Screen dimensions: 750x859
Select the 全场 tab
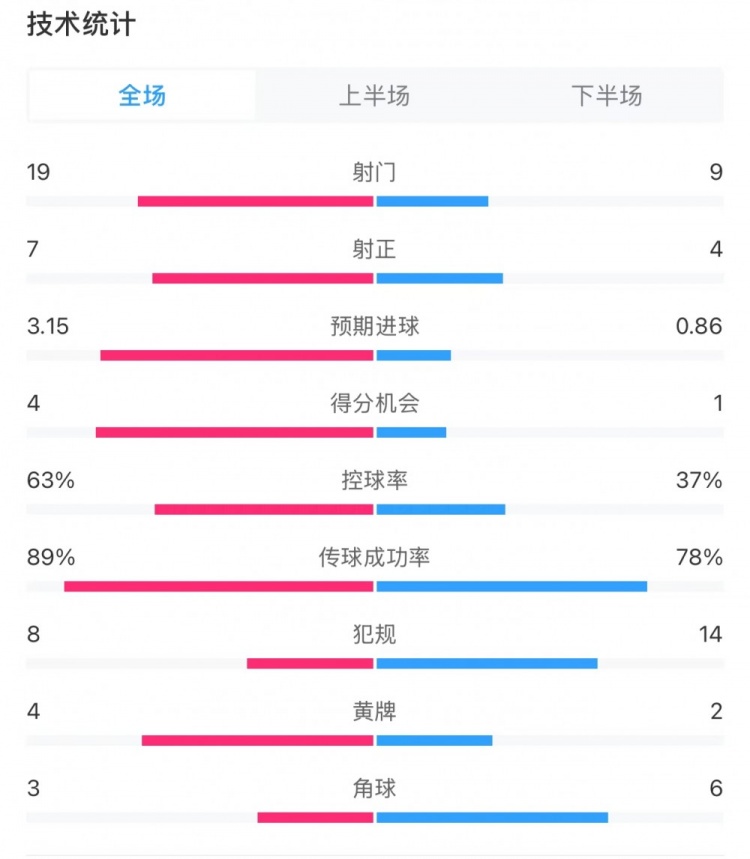[x=142, y=96]
